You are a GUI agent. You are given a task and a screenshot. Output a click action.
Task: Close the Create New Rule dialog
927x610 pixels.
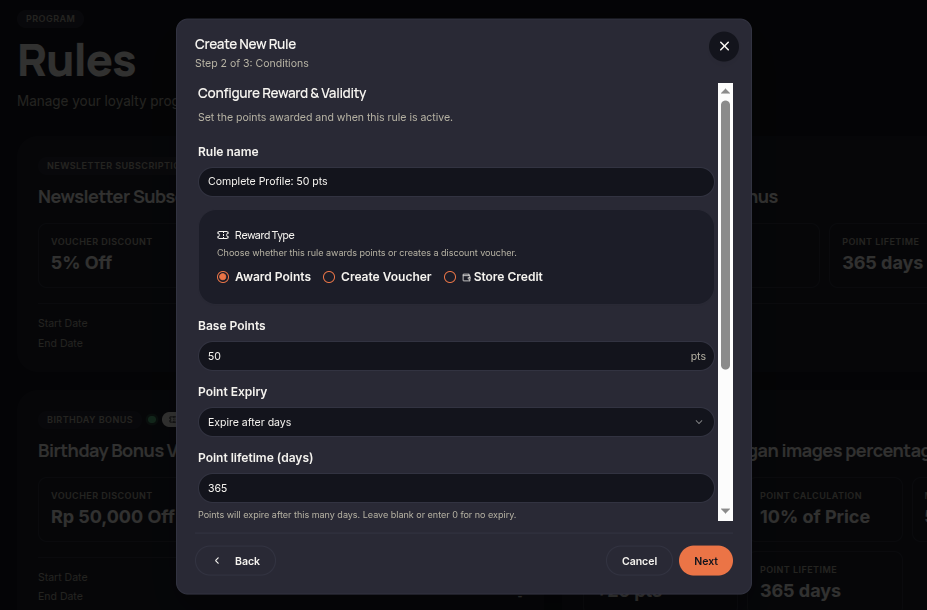(x=724, y=46)
